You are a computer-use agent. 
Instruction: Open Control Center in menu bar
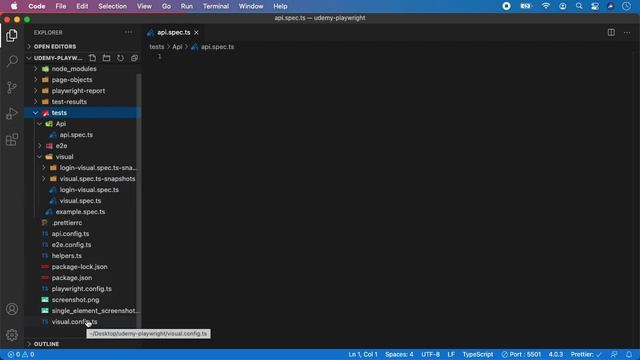click(x=595, y=6)
